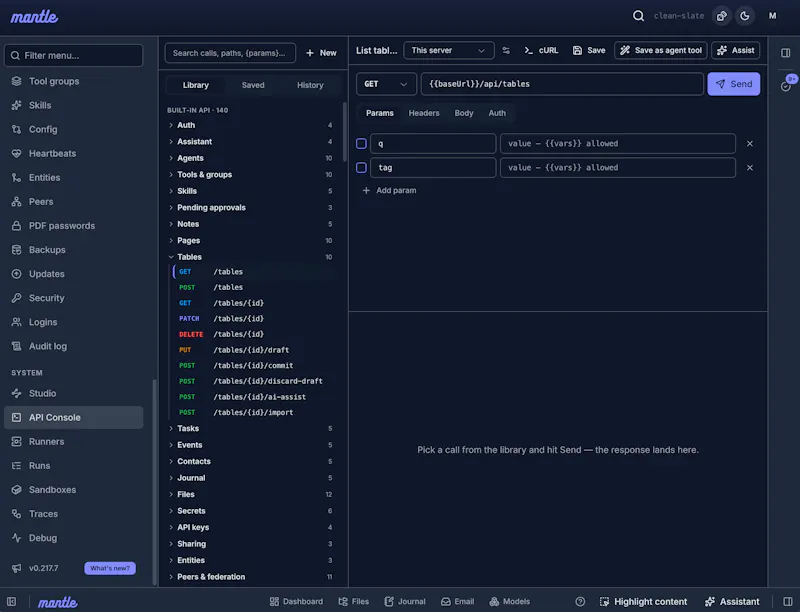The image size is (800, 612).
Task: Open Backups in sidebar
Action: (73, 249)
